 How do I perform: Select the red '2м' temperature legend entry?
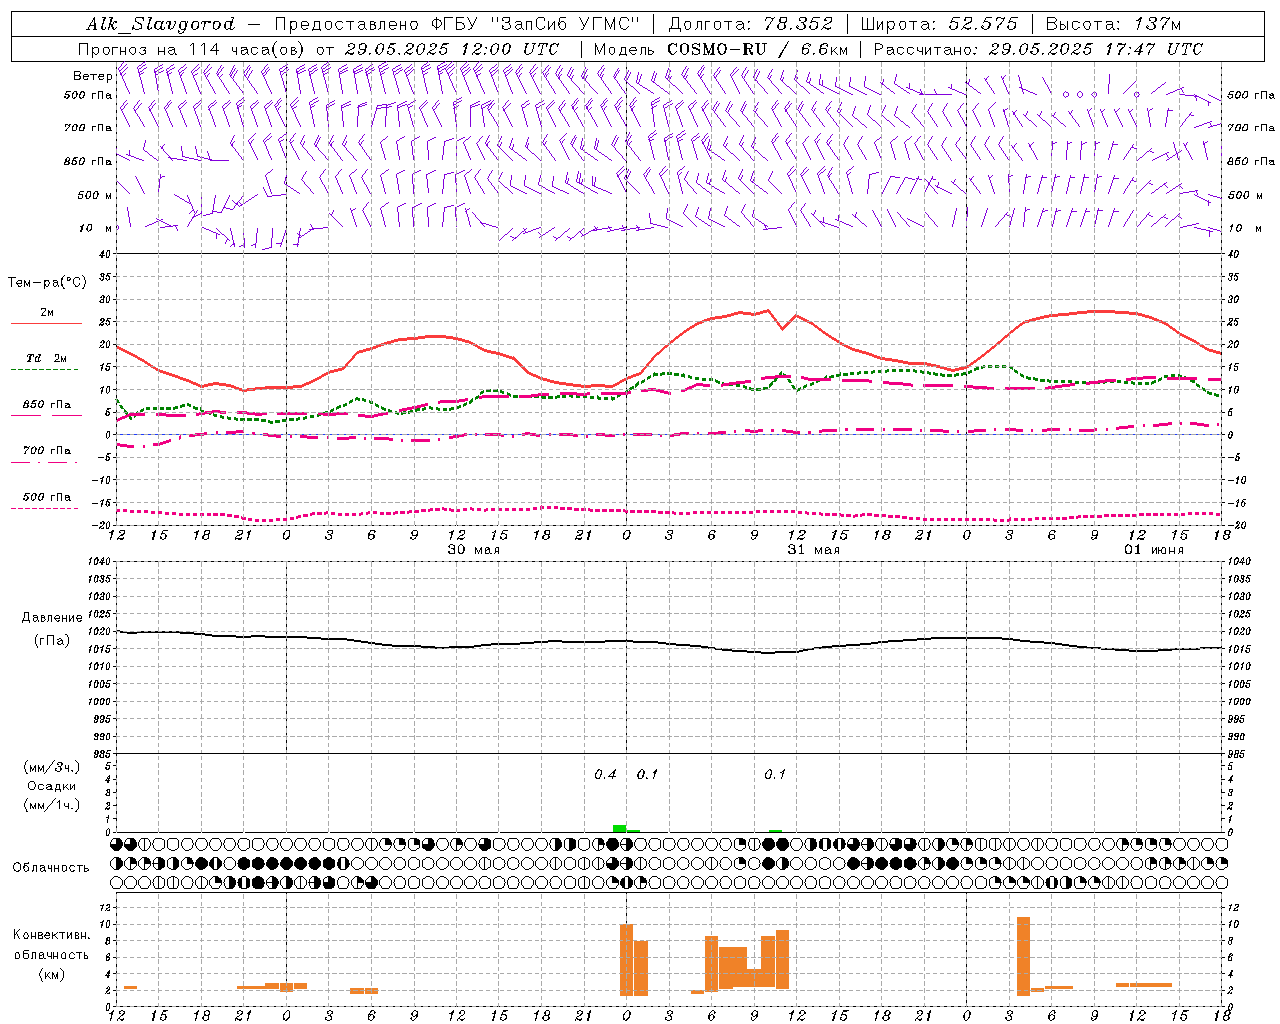coord(46,313)
